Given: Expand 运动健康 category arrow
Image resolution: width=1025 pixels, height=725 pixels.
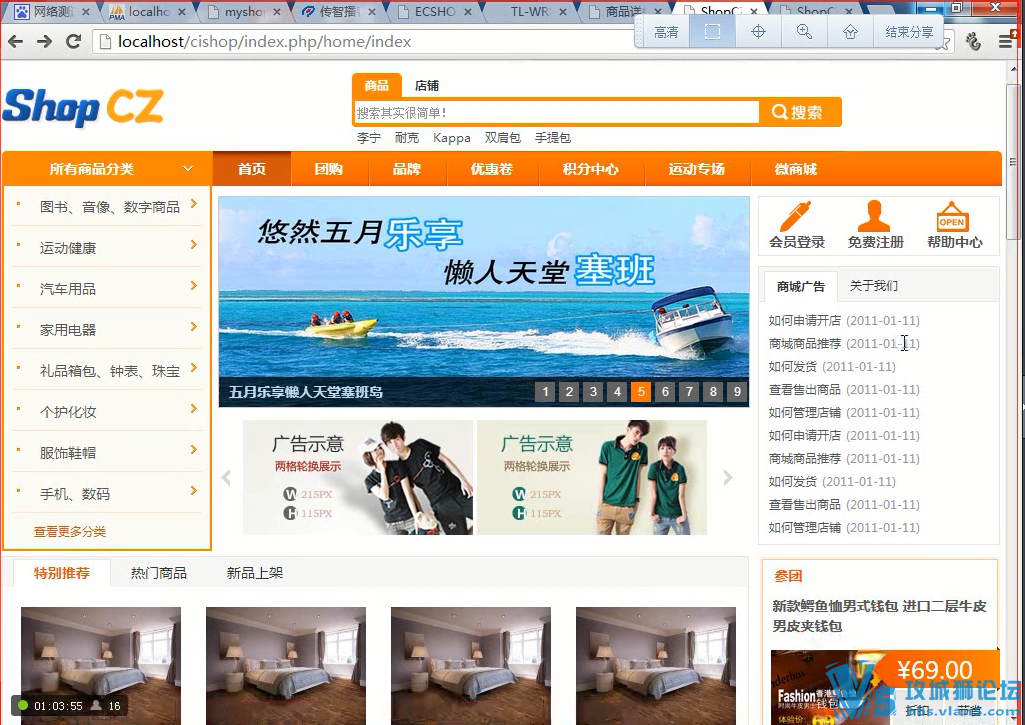Looking at the screenshot, I should pyautogui.click(x=193, y=245).
